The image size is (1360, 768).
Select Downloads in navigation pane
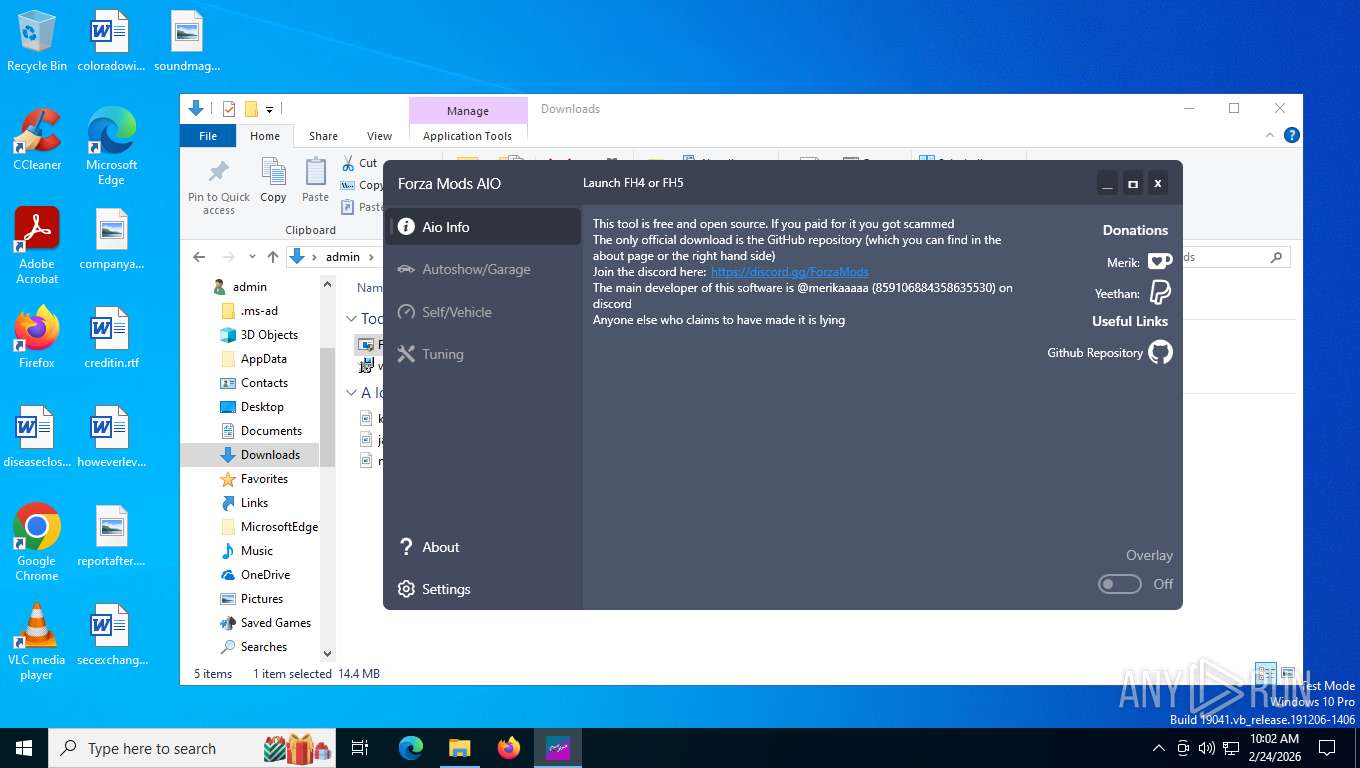coord(270,455)
